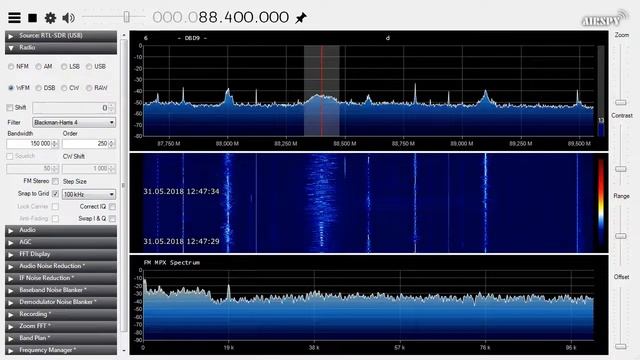The image size is (640, 360).
Task: Mute audio with the speaker icon
Action: click(x=68, y=18)
